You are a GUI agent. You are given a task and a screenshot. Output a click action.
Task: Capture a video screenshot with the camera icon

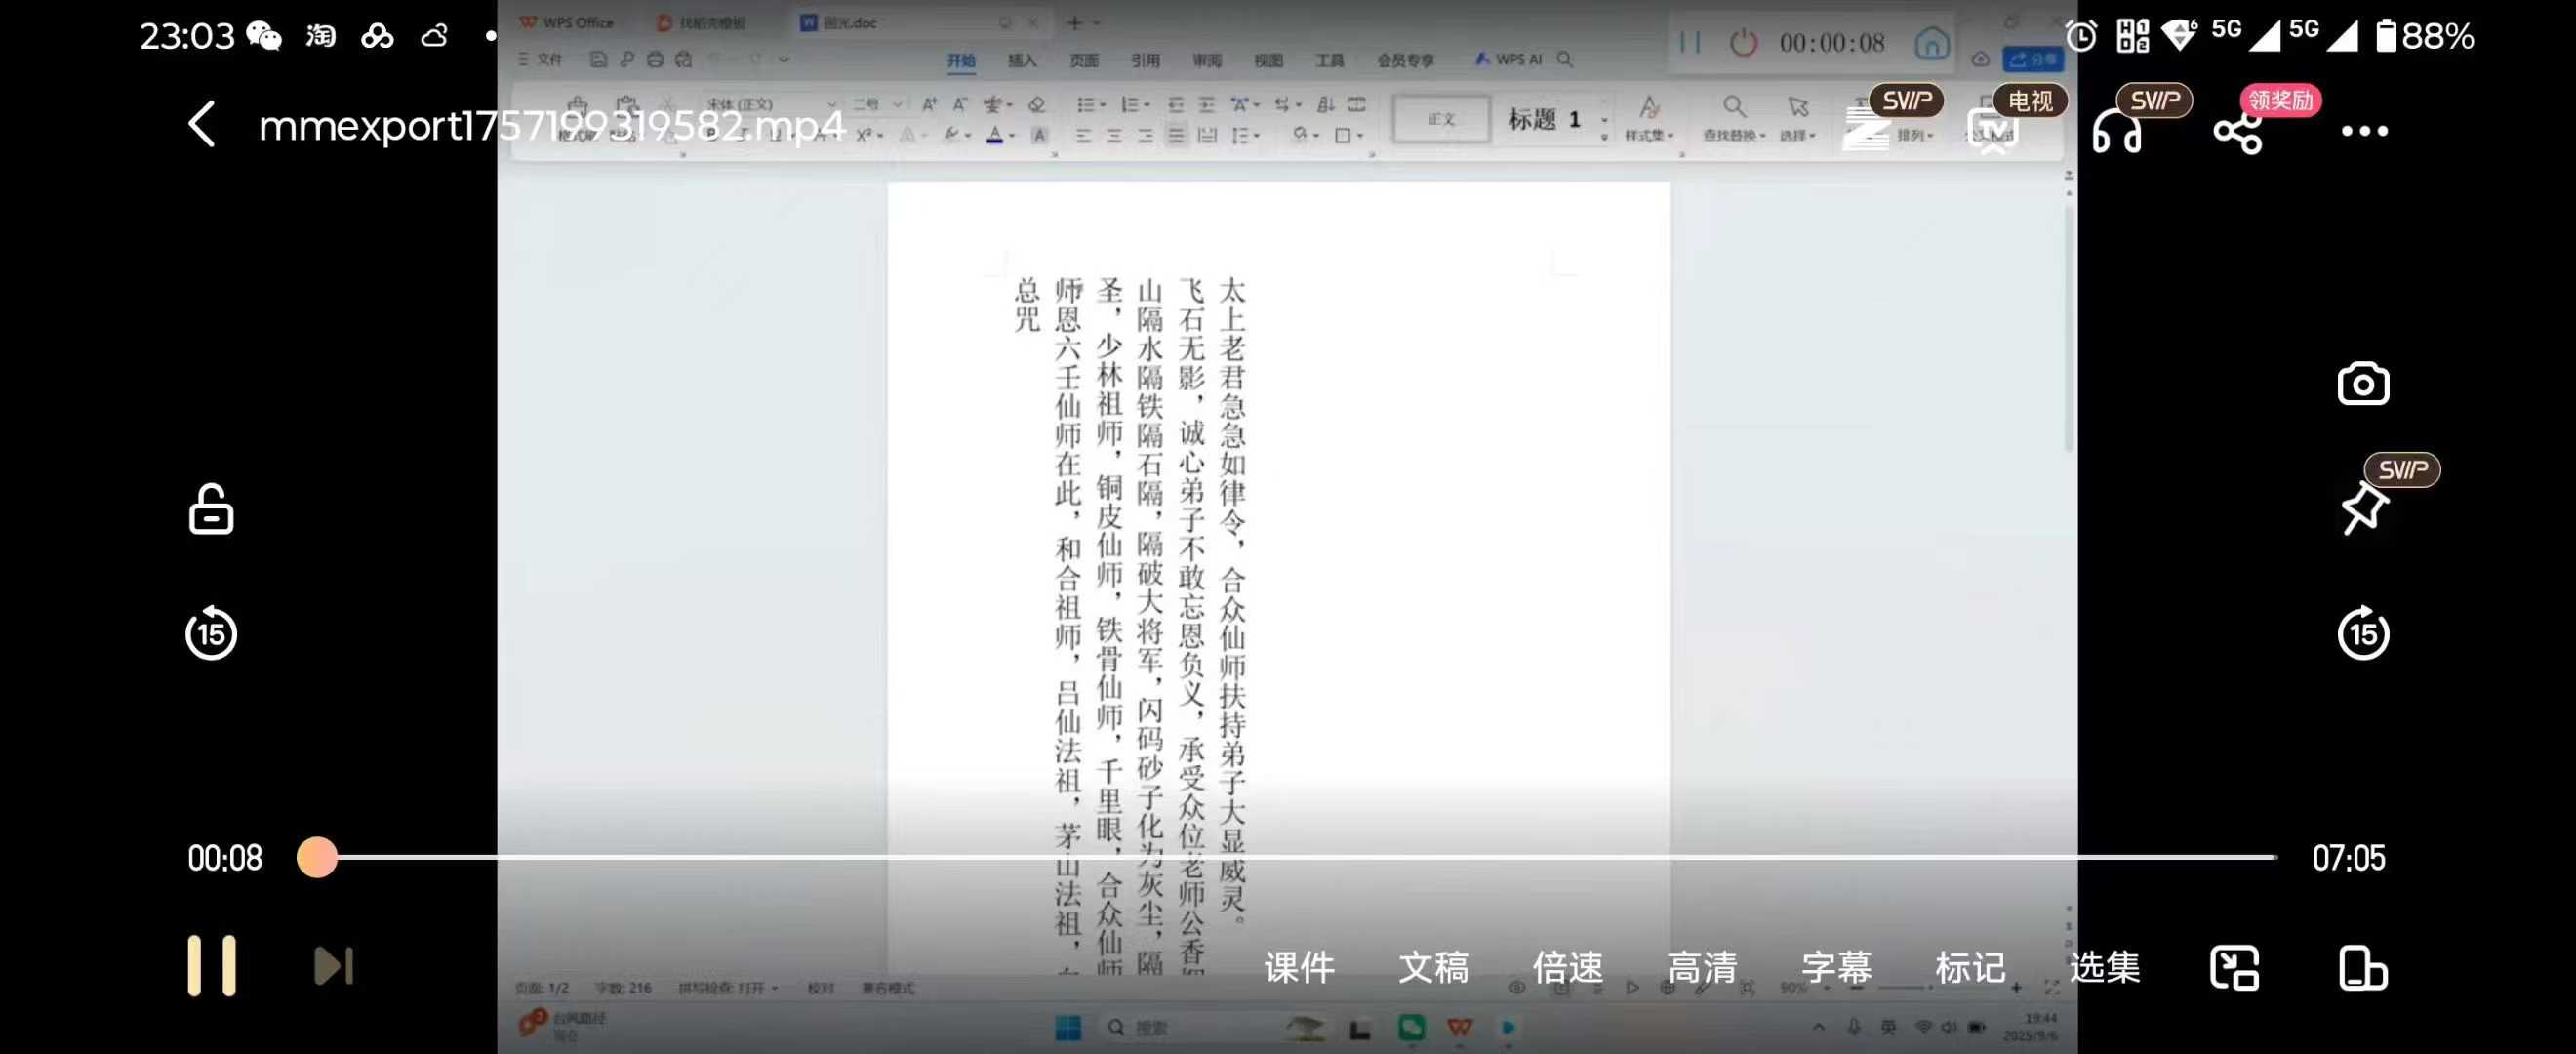tap(2363, 384)
